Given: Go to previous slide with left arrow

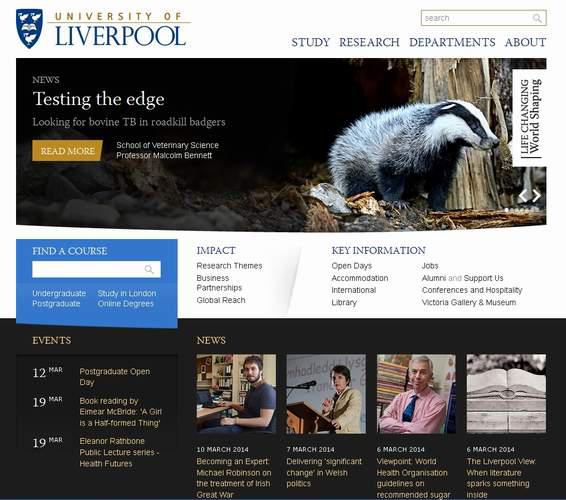Looking at the screenshot, I should coord(523,196).
